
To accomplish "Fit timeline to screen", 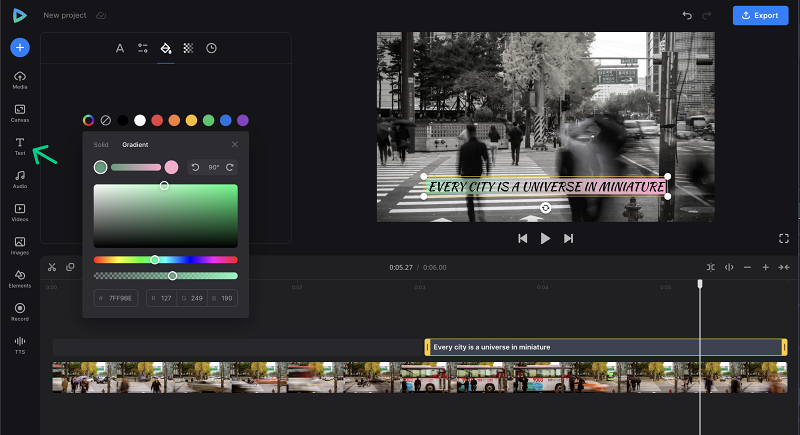I will pos(784,267).
